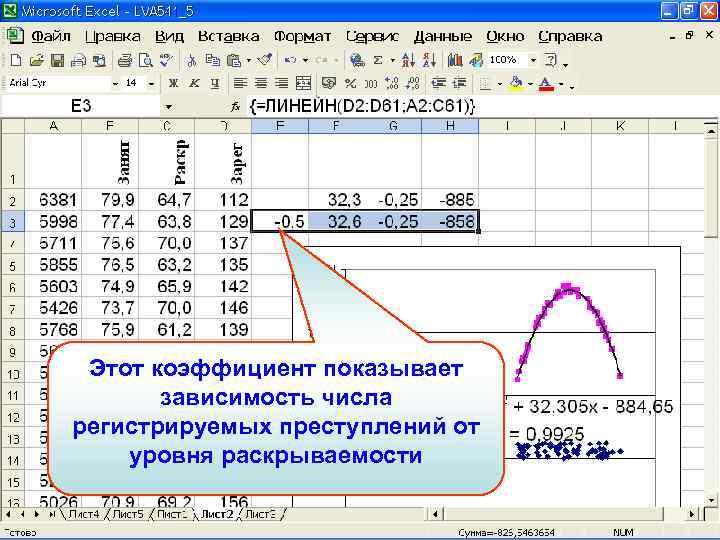Run the spelling check icon
720x540 pixels.
(166, 60)
